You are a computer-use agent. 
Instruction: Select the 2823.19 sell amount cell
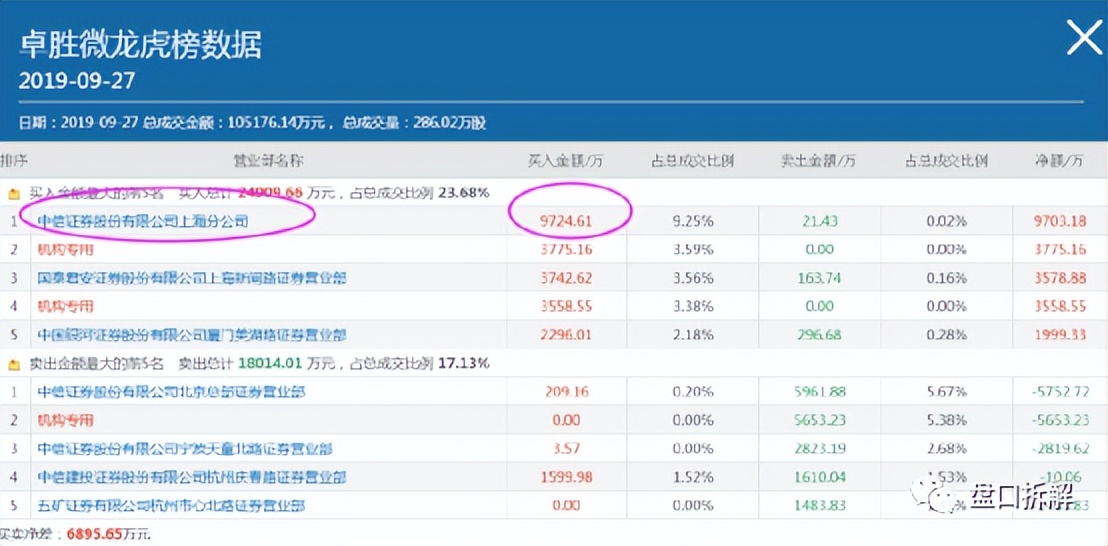point(820,449)
